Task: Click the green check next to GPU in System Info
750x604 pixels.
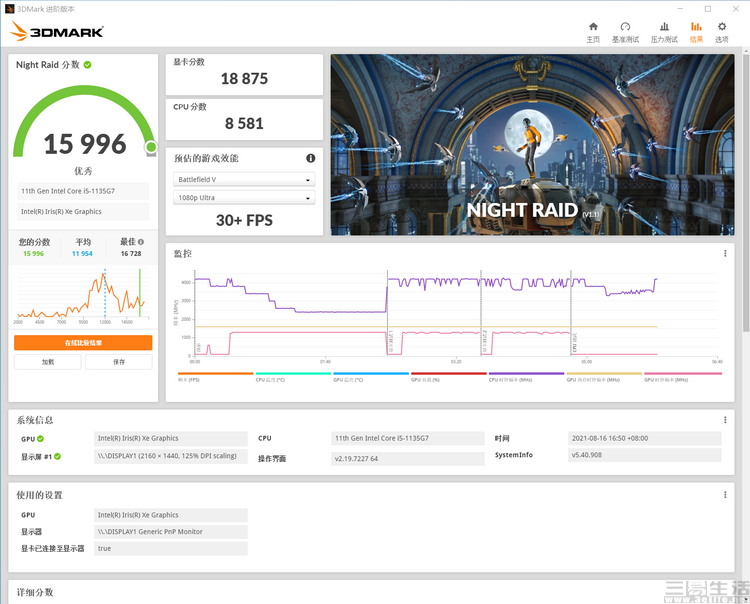Action: (41, 439)
